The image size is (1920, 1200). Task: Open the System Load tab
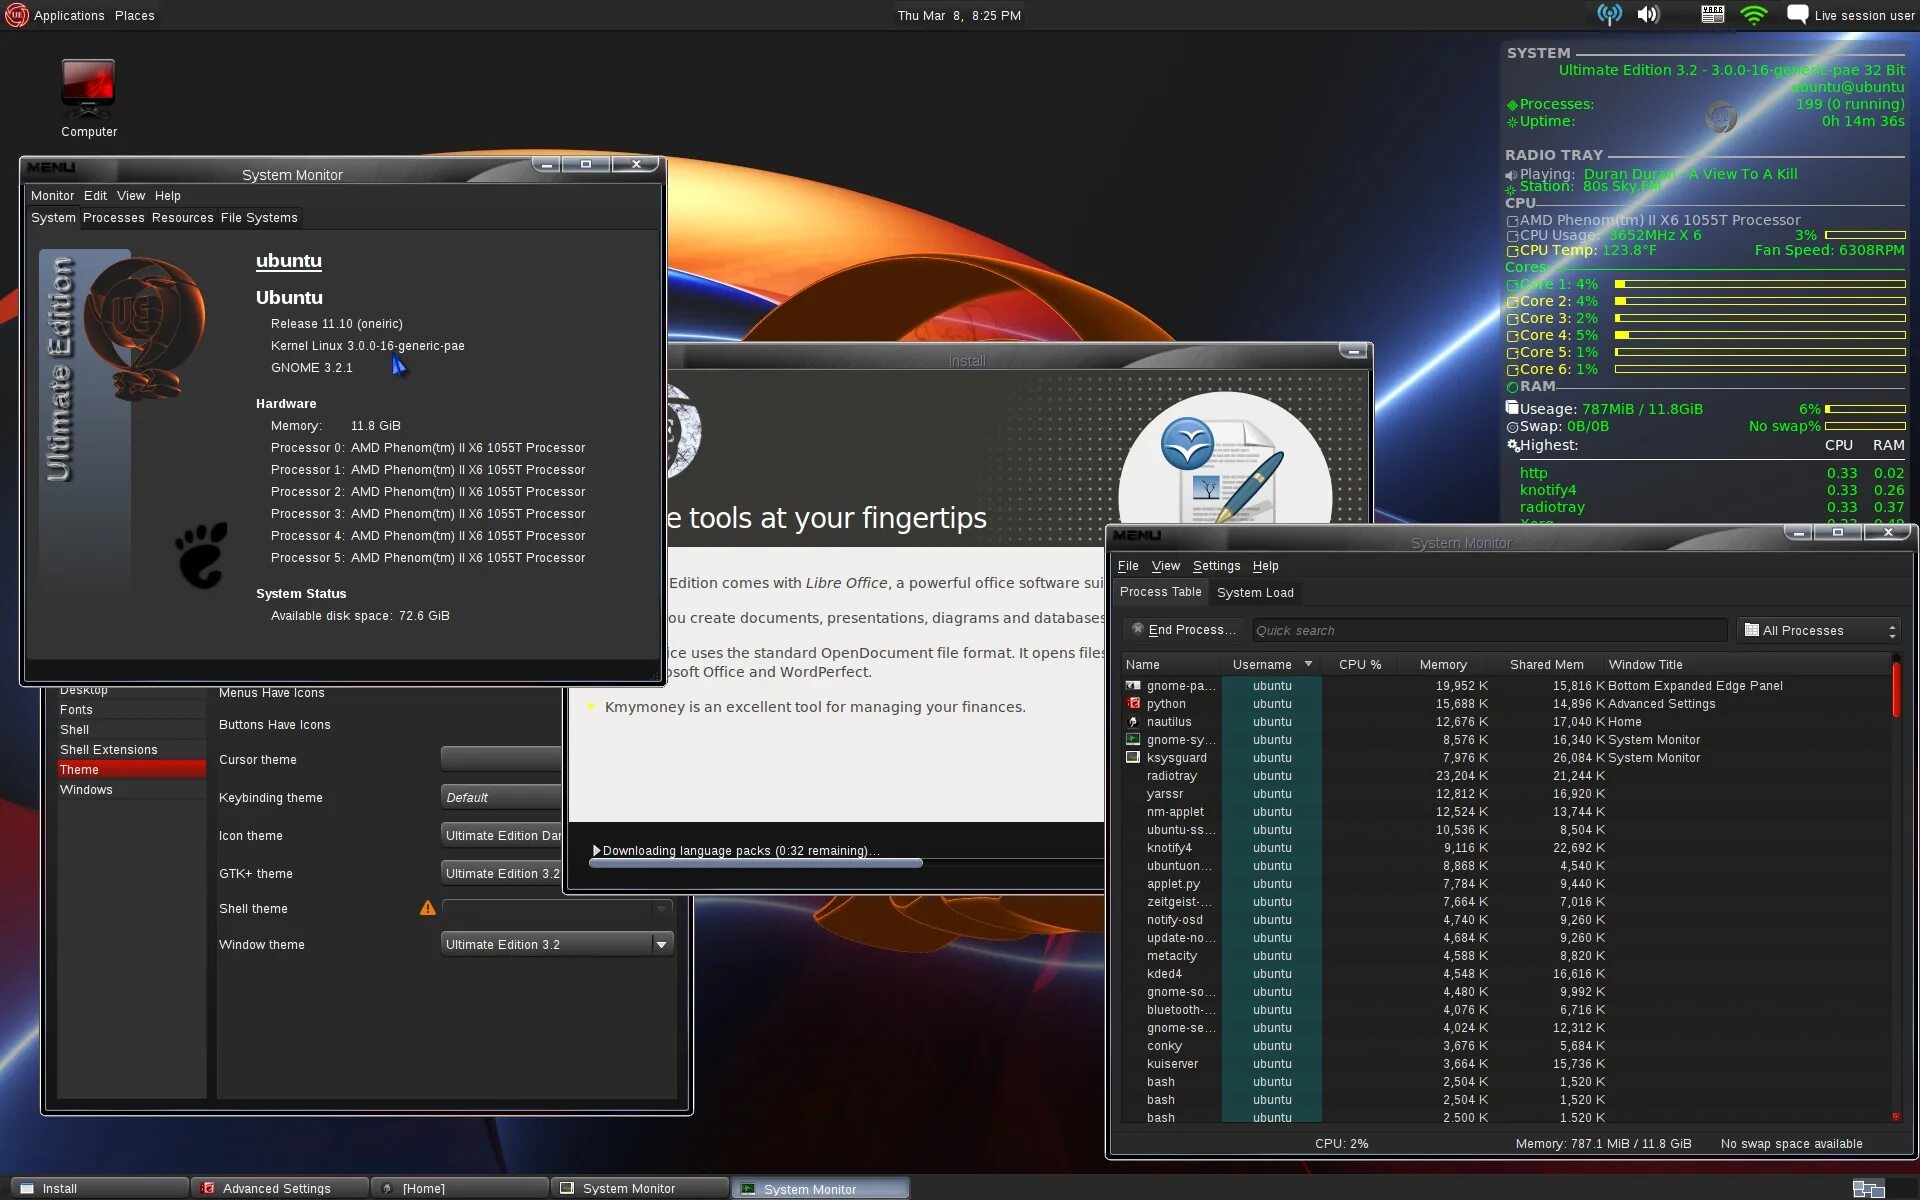[x=1255, y=592]
